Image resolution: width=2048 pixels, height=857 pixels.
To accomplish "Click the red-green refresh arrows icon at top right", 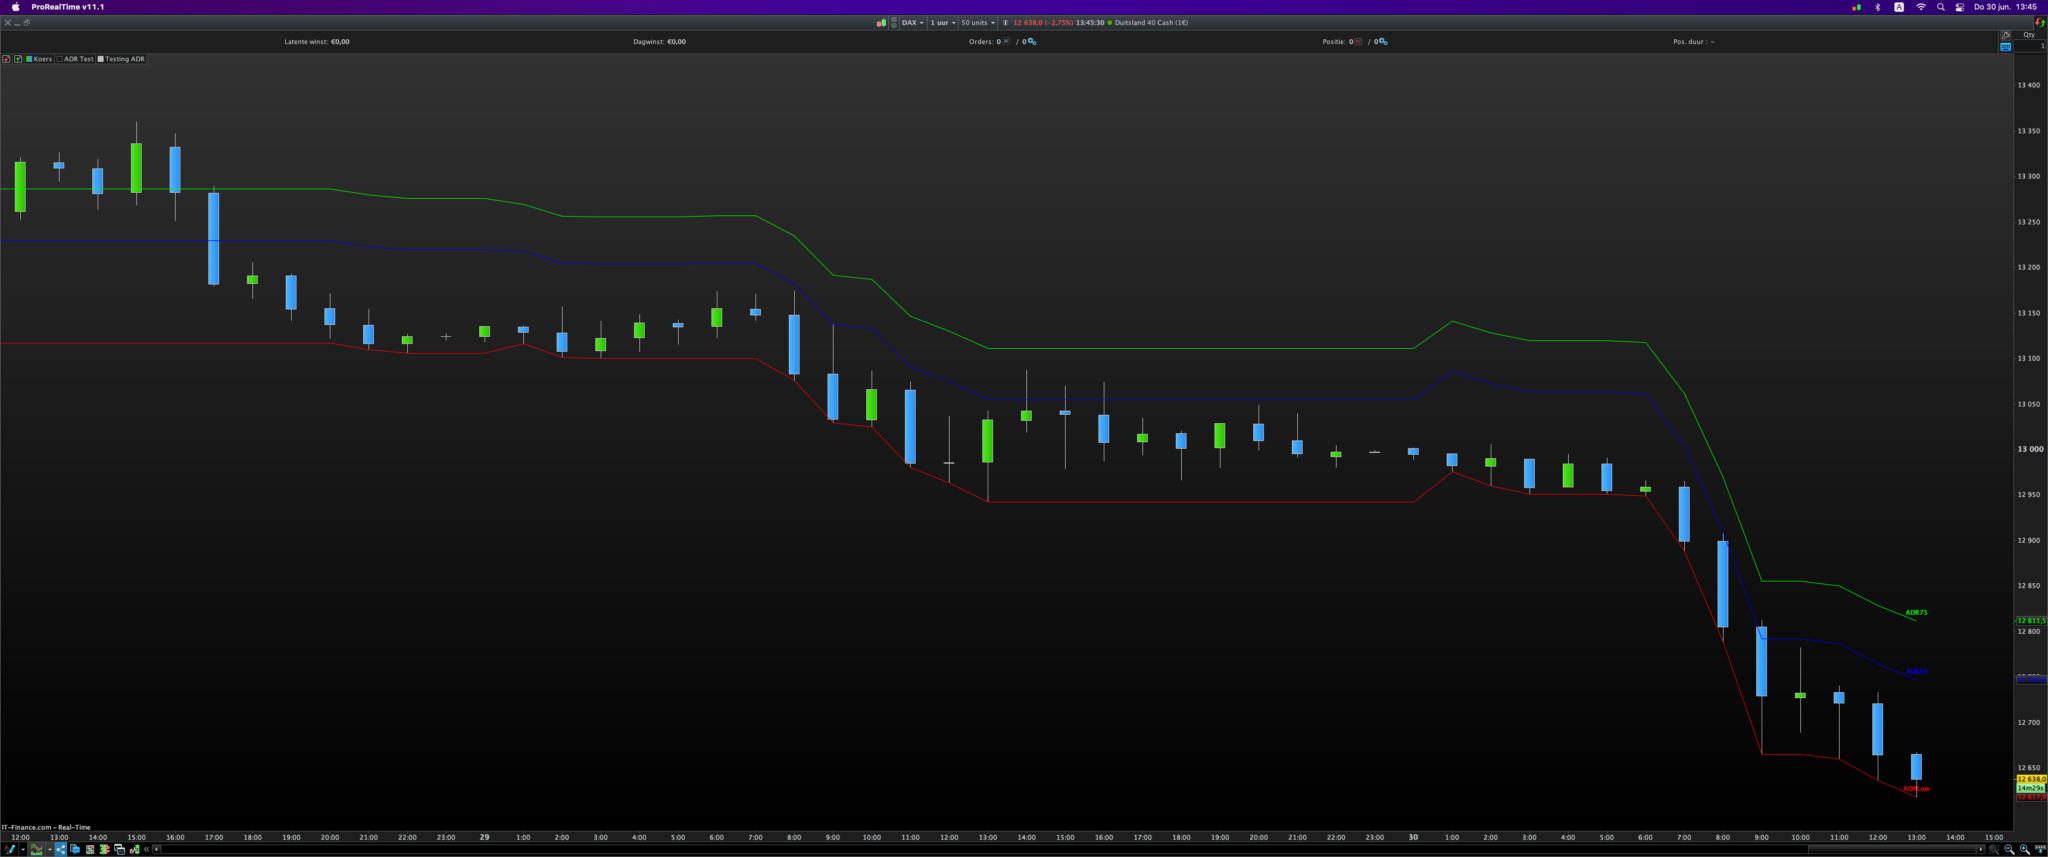I will [2040, 23].
